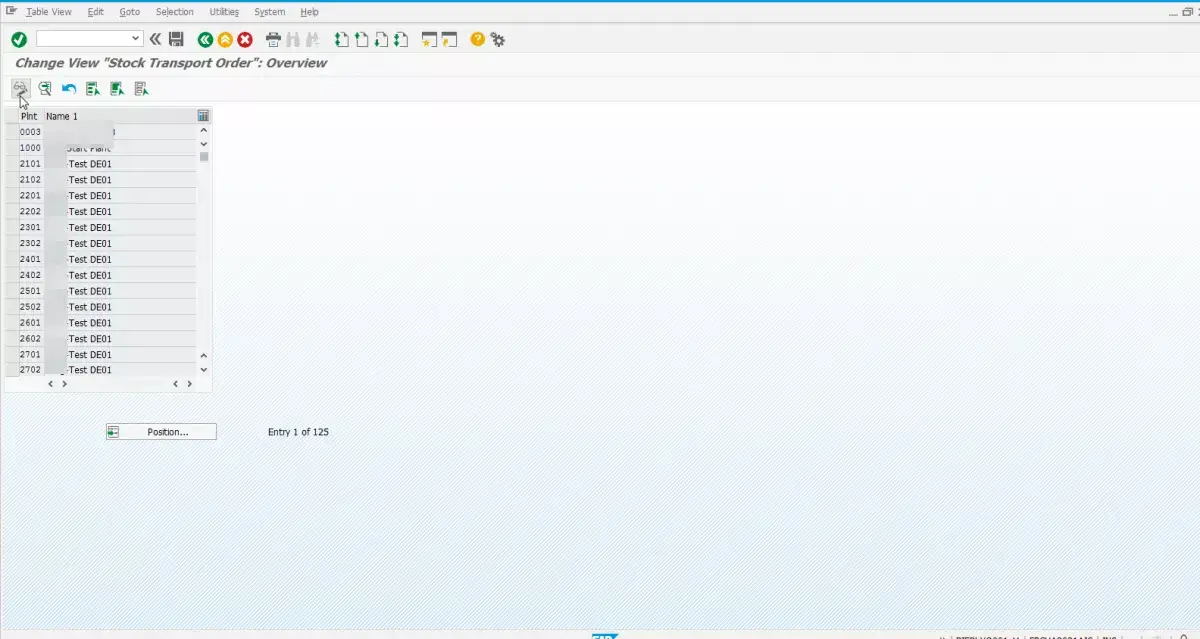This screenshot has width=1200, height=639.
Task: Select row marker for plant 2101
Action: pos(11,164)
